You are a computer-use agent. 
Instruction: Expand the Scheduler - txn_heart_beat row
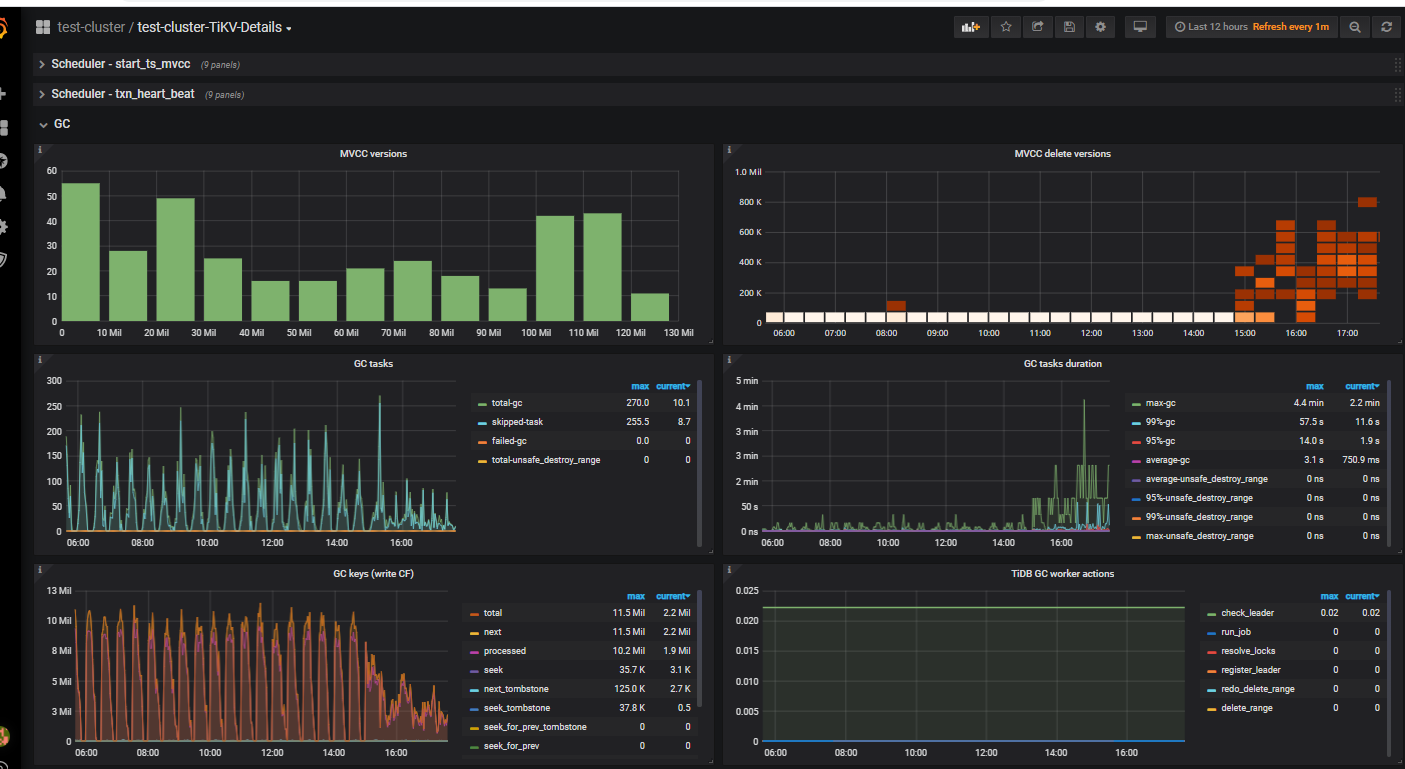pyautogui.click(x=122, y=94)
